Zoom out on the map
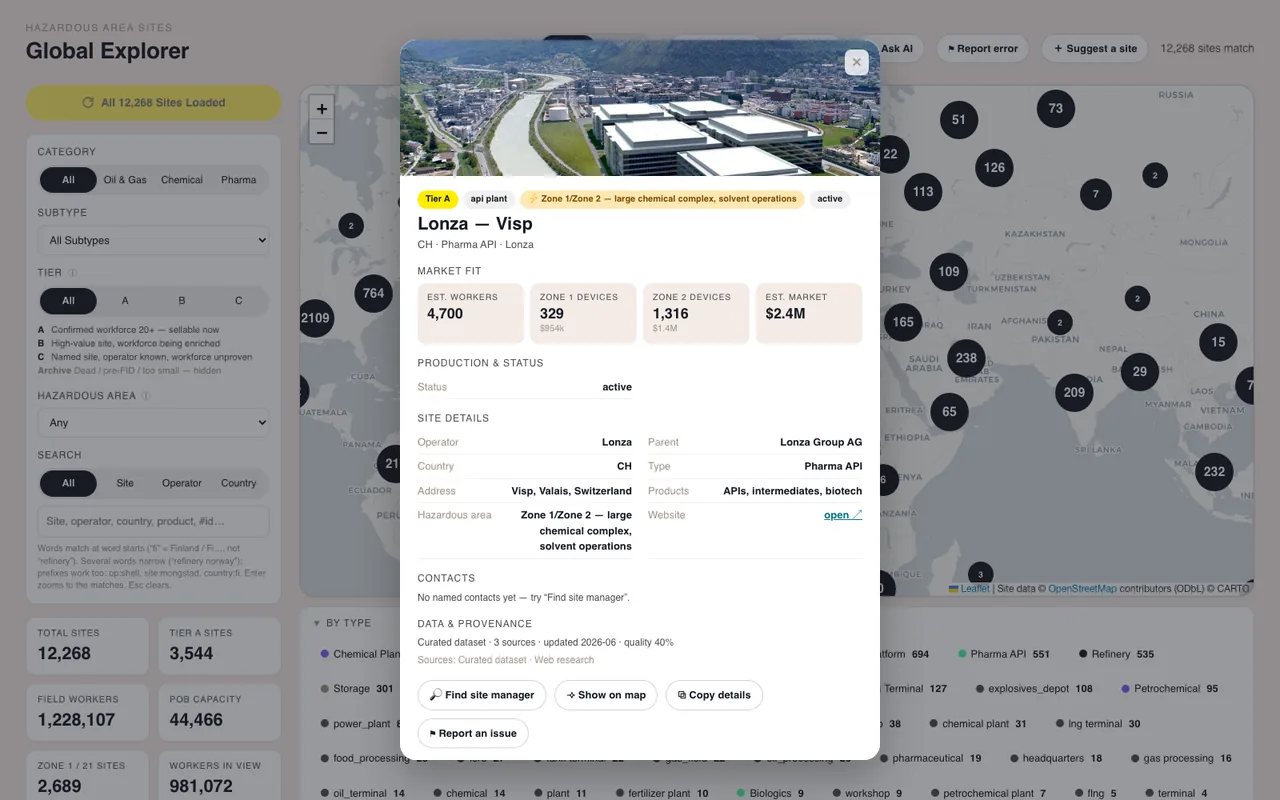Screen dimensions: 1280x800 [321, 132]
